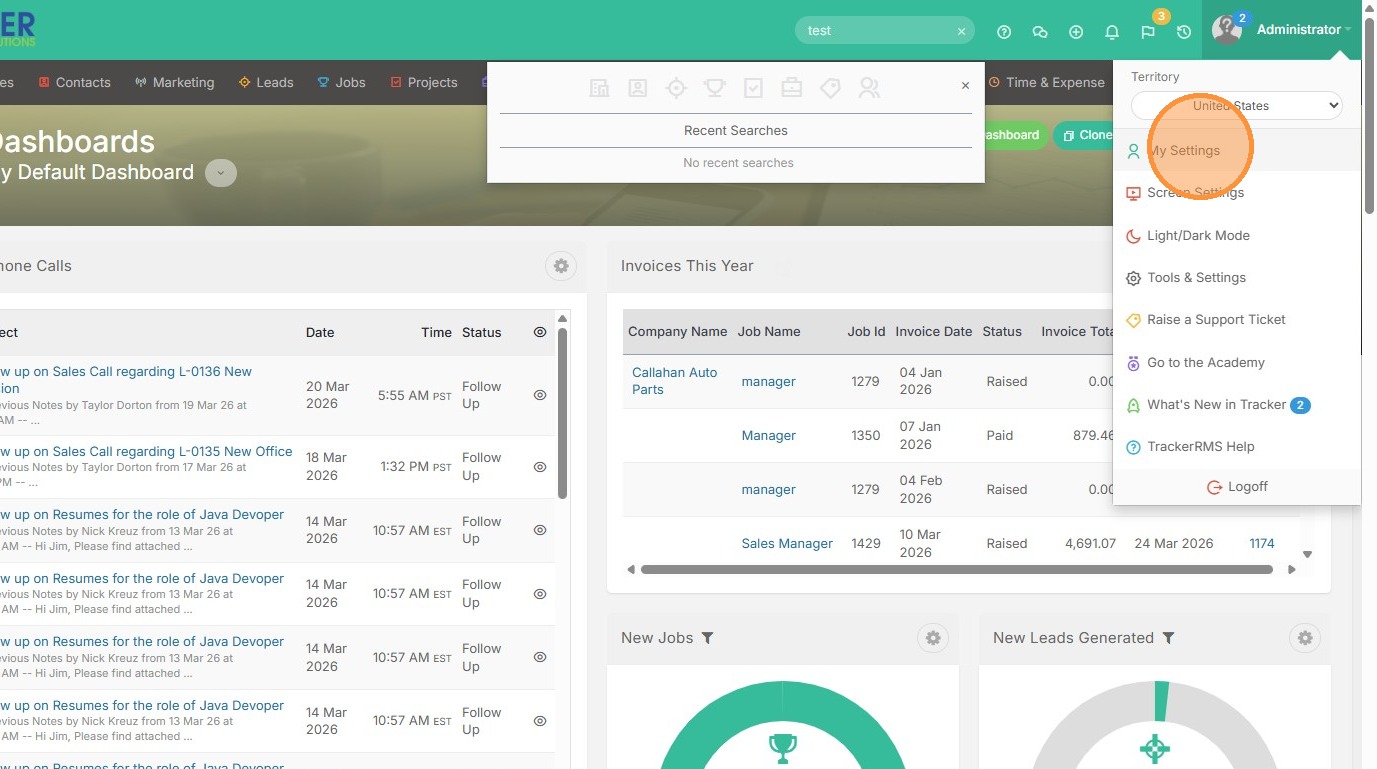Open What's New in Tracker

[1237, 405]
